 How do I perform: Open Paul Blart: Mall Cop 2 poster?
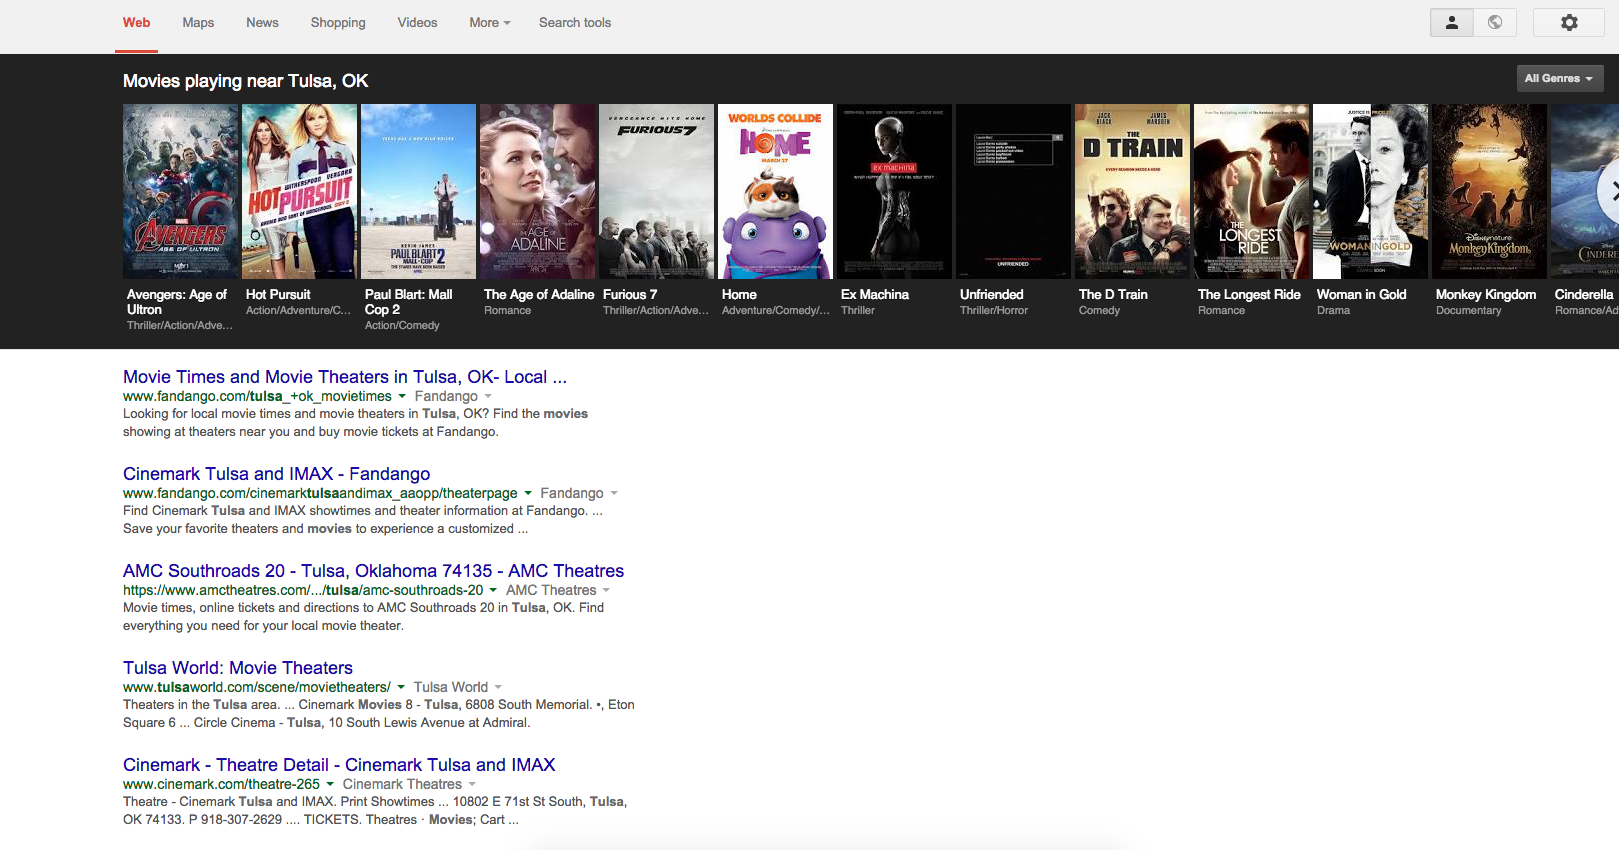coord(418,191)
